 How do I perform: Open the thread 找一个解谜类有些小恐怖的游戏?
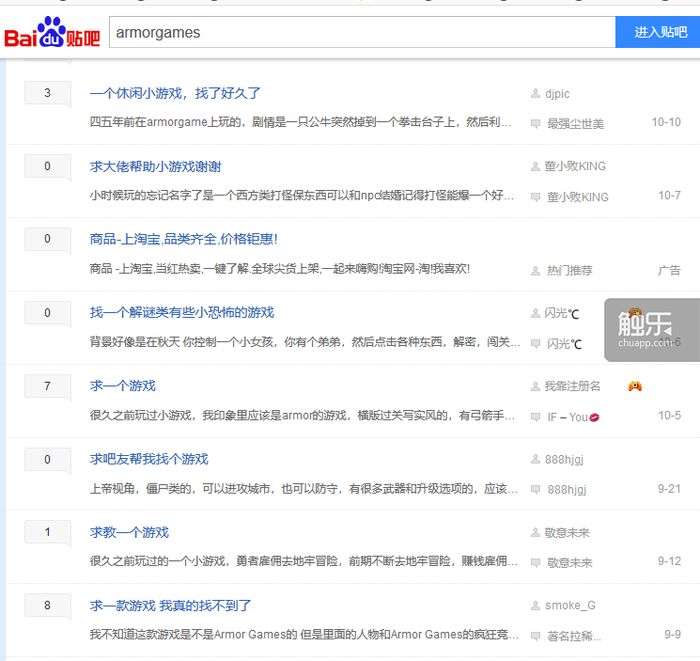(182, 312)
